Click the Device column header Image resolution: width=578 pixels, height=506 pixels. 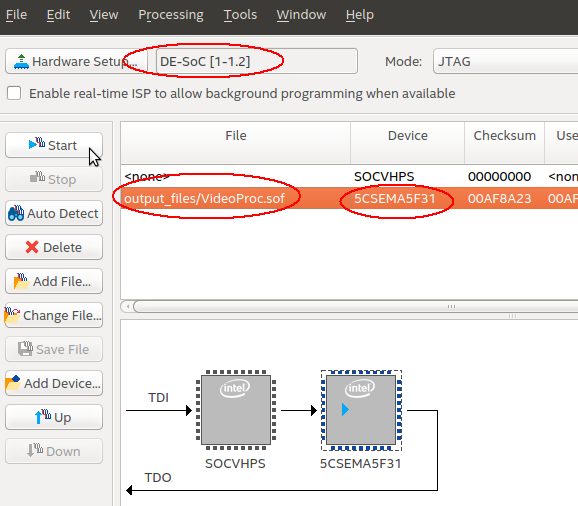(x=408, y=136)
